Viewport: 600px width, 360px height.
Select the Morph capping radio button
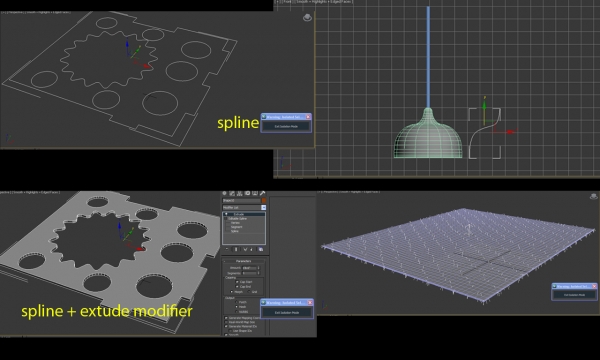click(x=232, y=292)
